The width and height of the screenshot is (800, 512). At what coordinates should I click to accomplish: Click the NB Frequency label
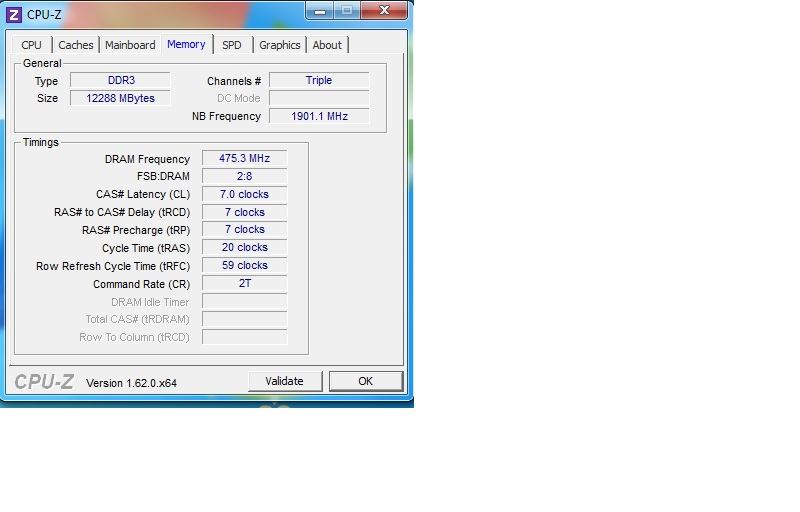click(x=226, y=116)
